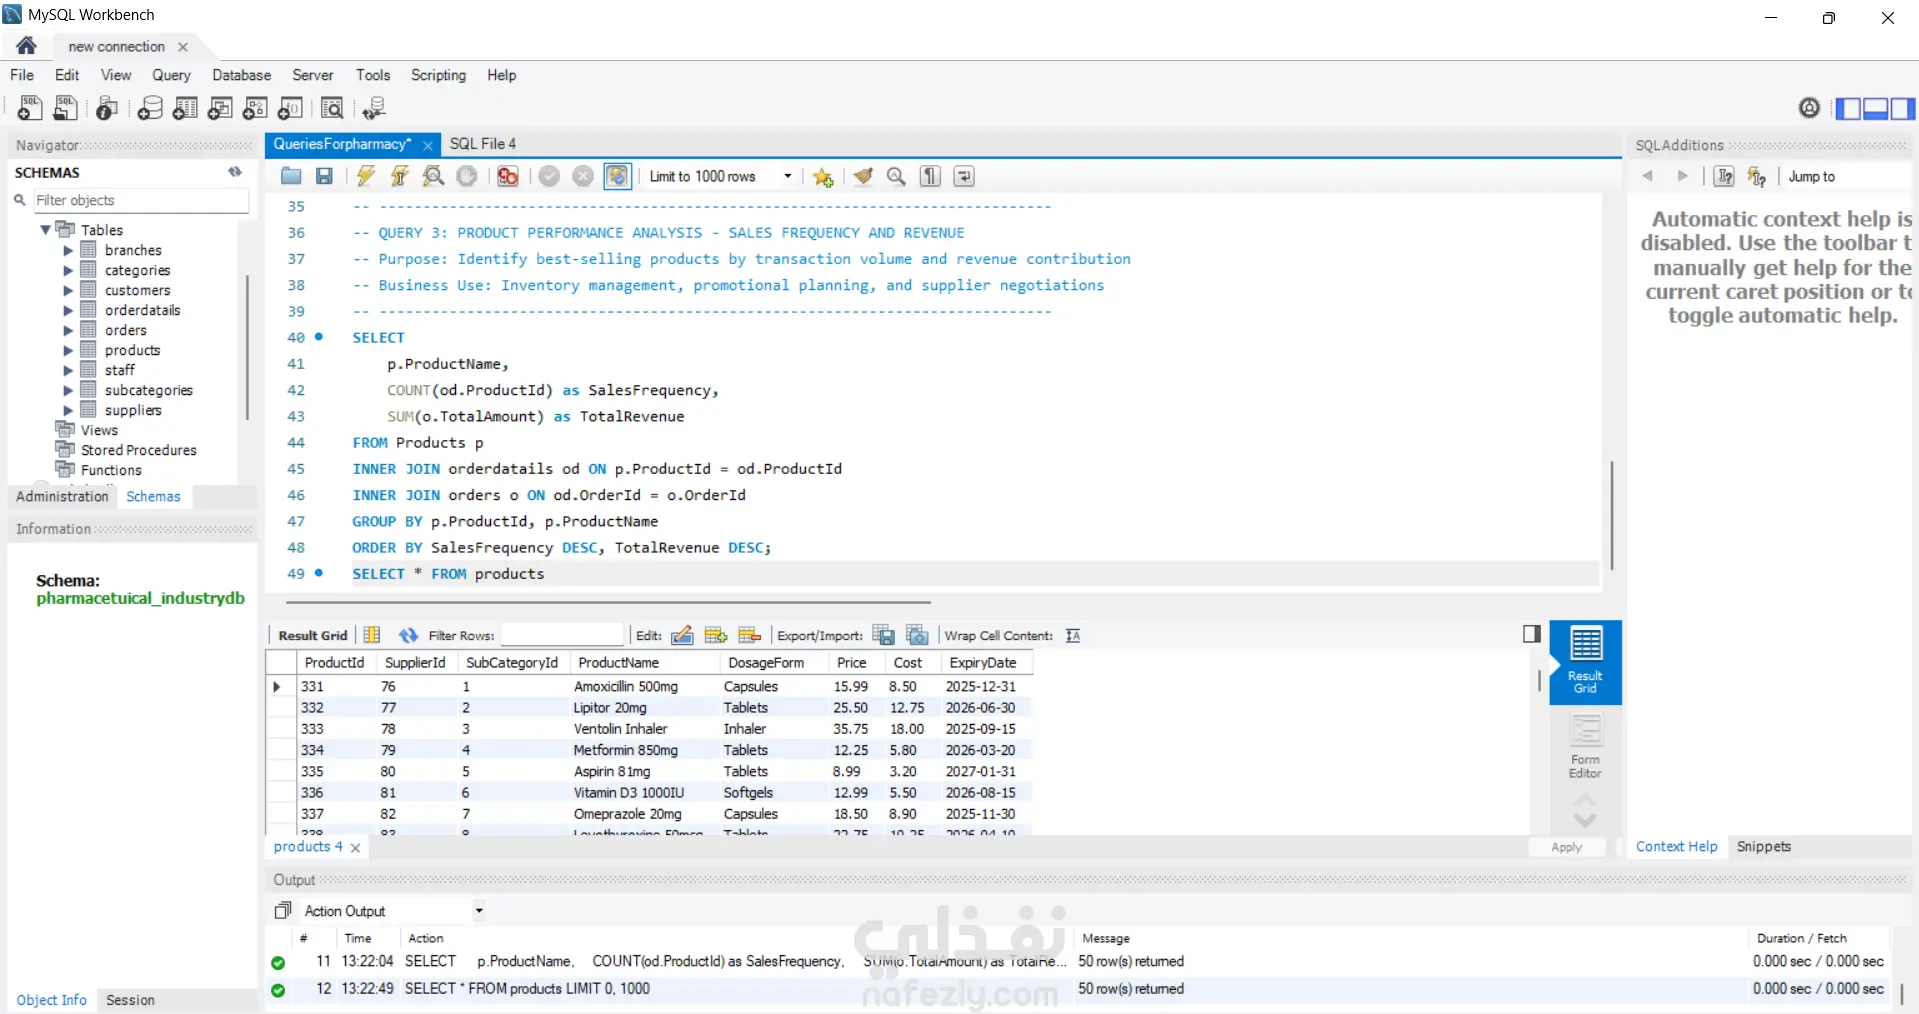Return to the Workbench home screen

(27, 46)
